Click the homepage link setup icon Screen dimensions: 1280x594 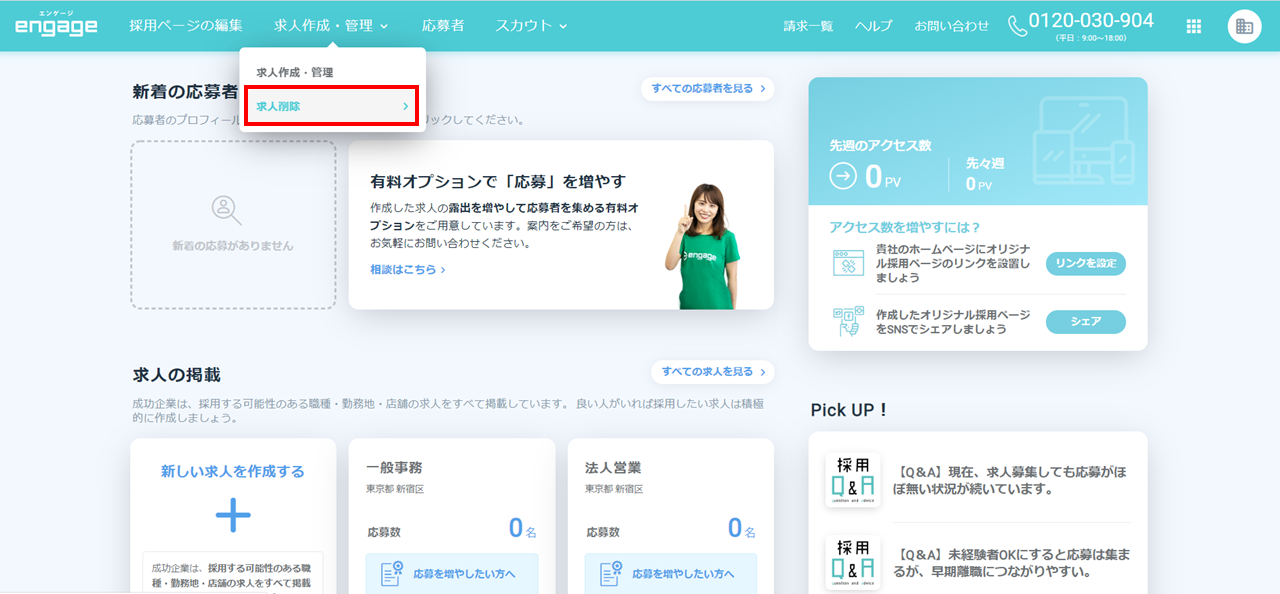click(x=847, y=263)
